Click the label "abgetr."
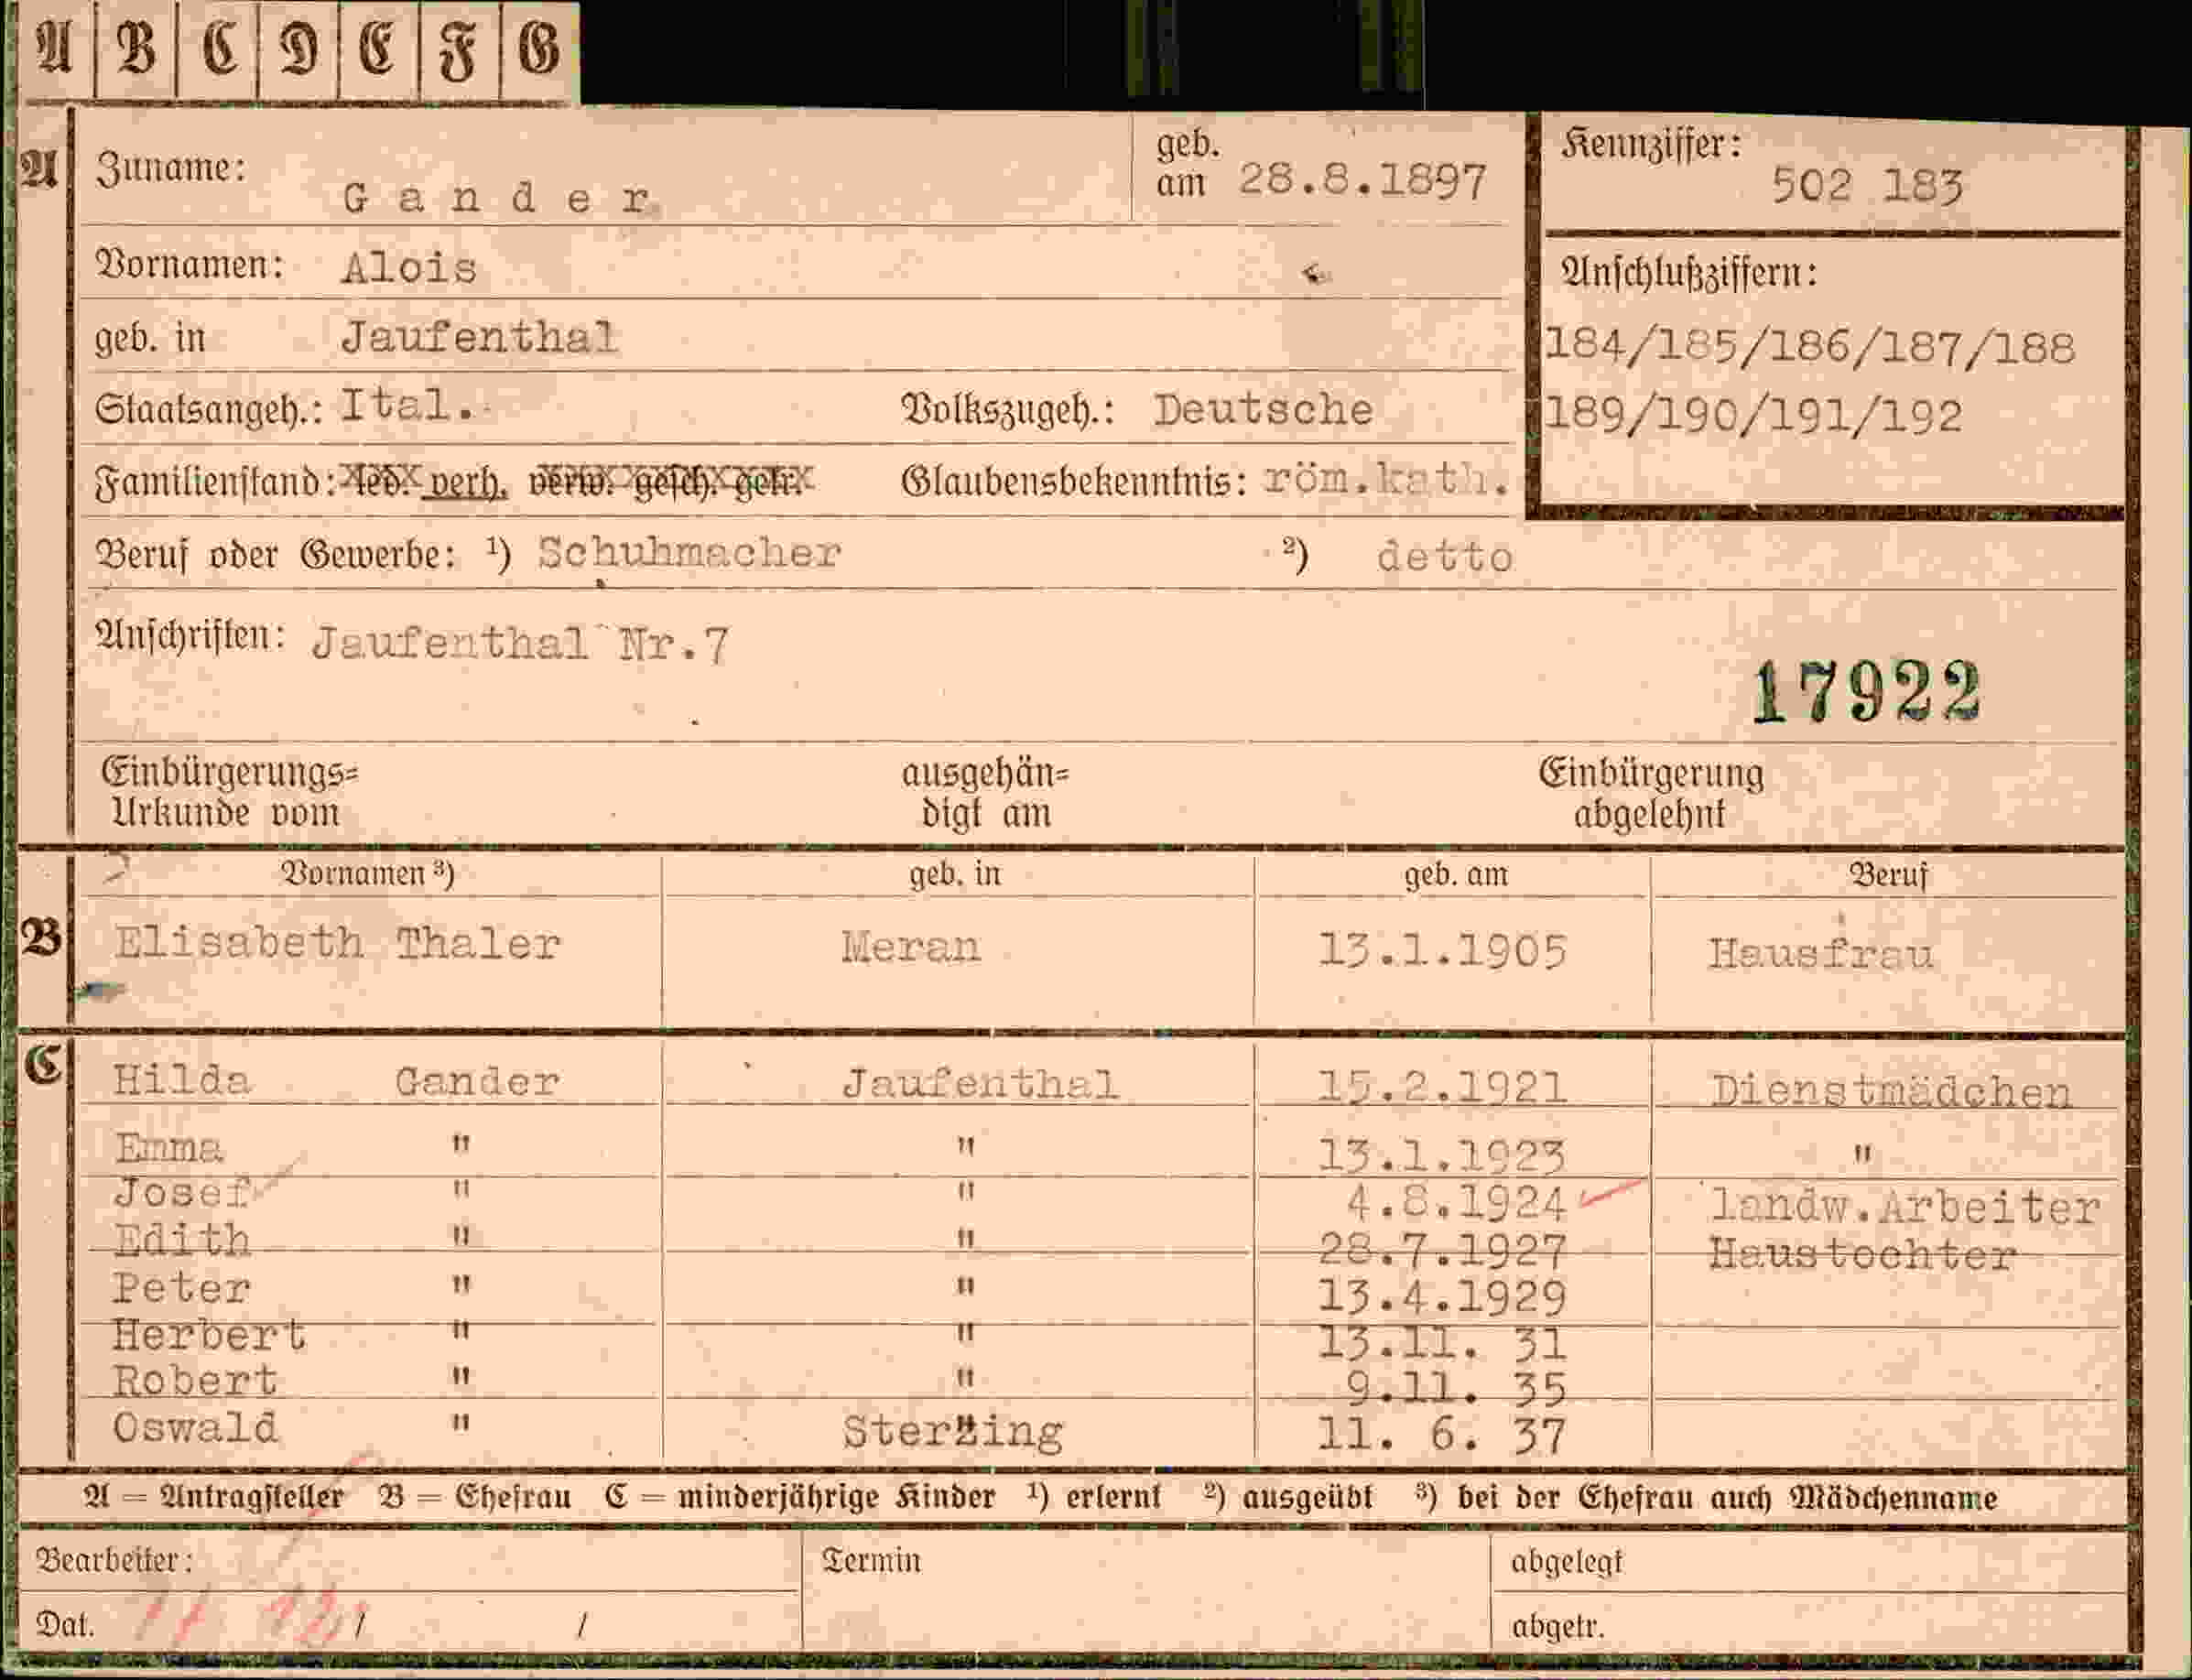 pos(1558,1627)
